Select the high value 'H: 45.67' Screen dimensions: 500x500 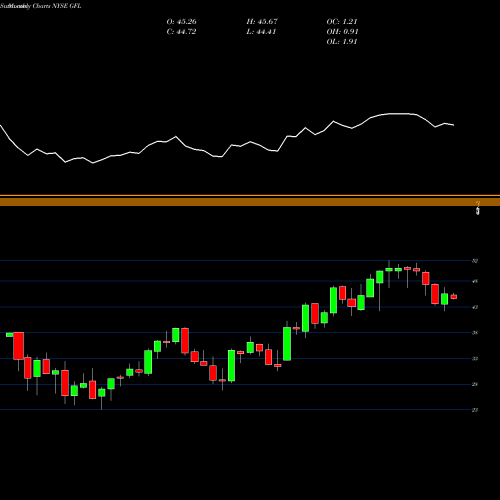pos(262,22)
